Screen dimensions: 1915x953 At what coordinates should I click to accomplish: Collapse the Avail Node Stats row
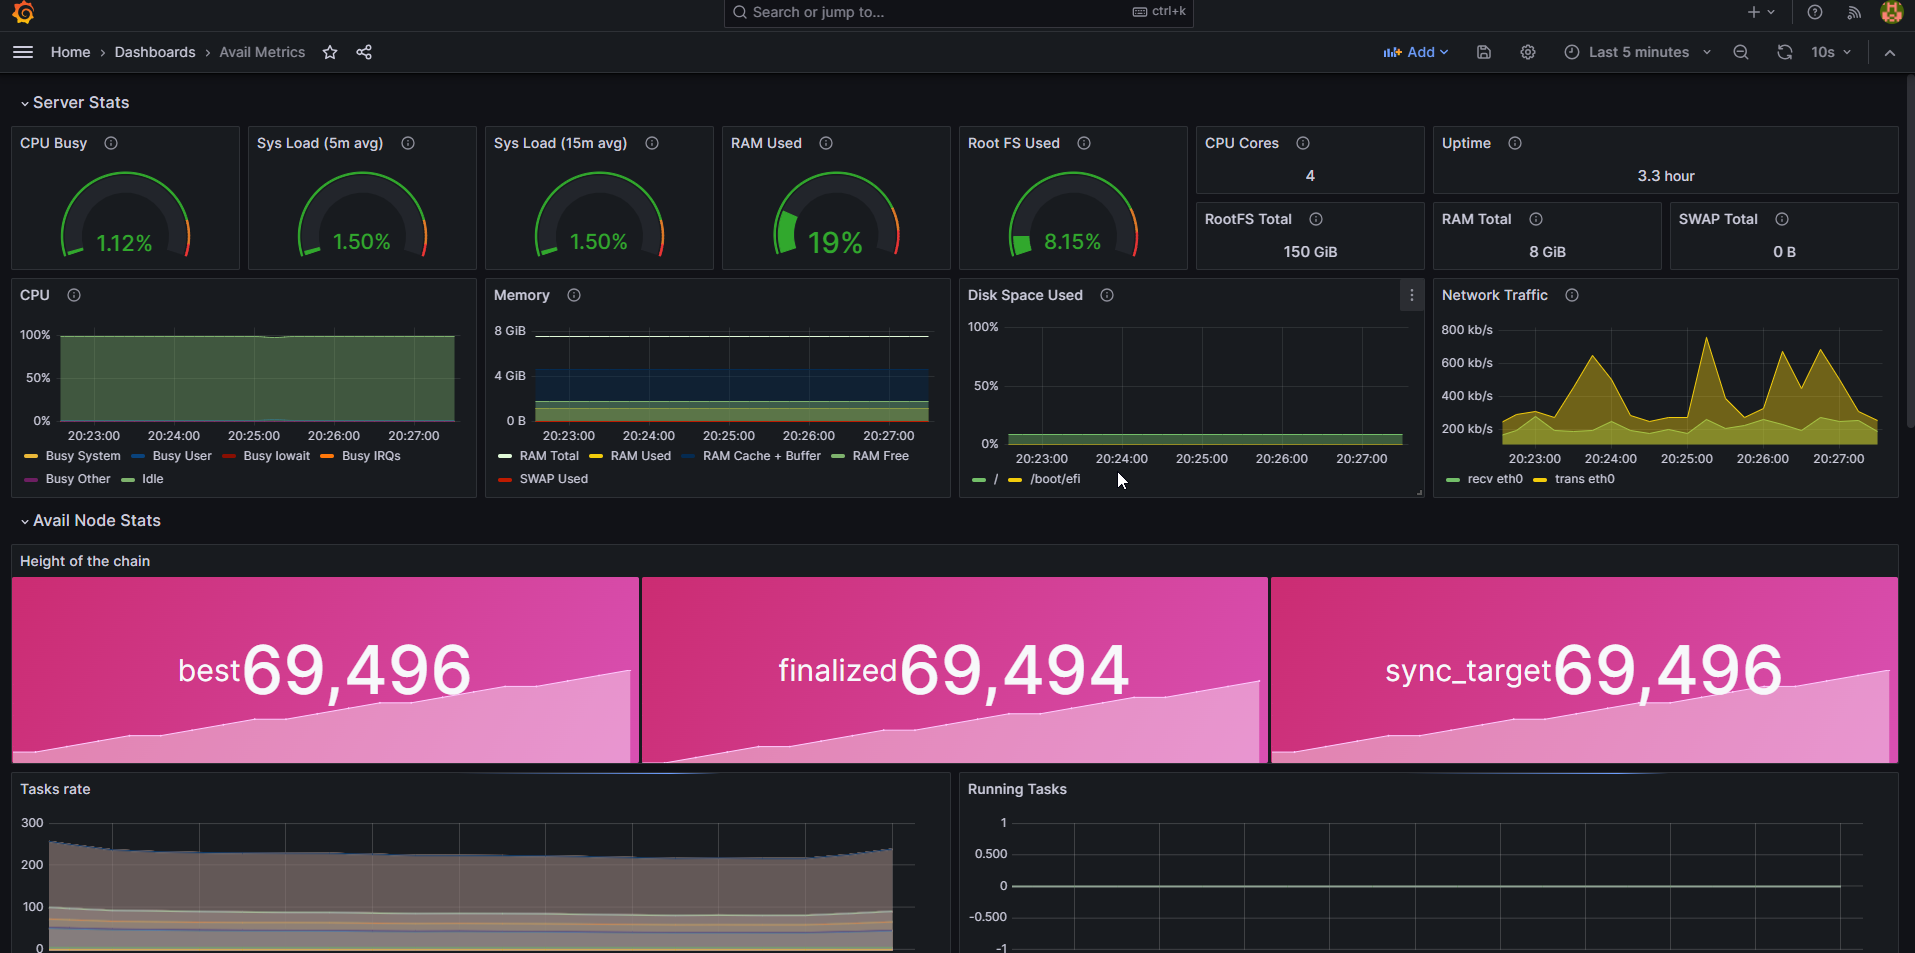[25, 521]
